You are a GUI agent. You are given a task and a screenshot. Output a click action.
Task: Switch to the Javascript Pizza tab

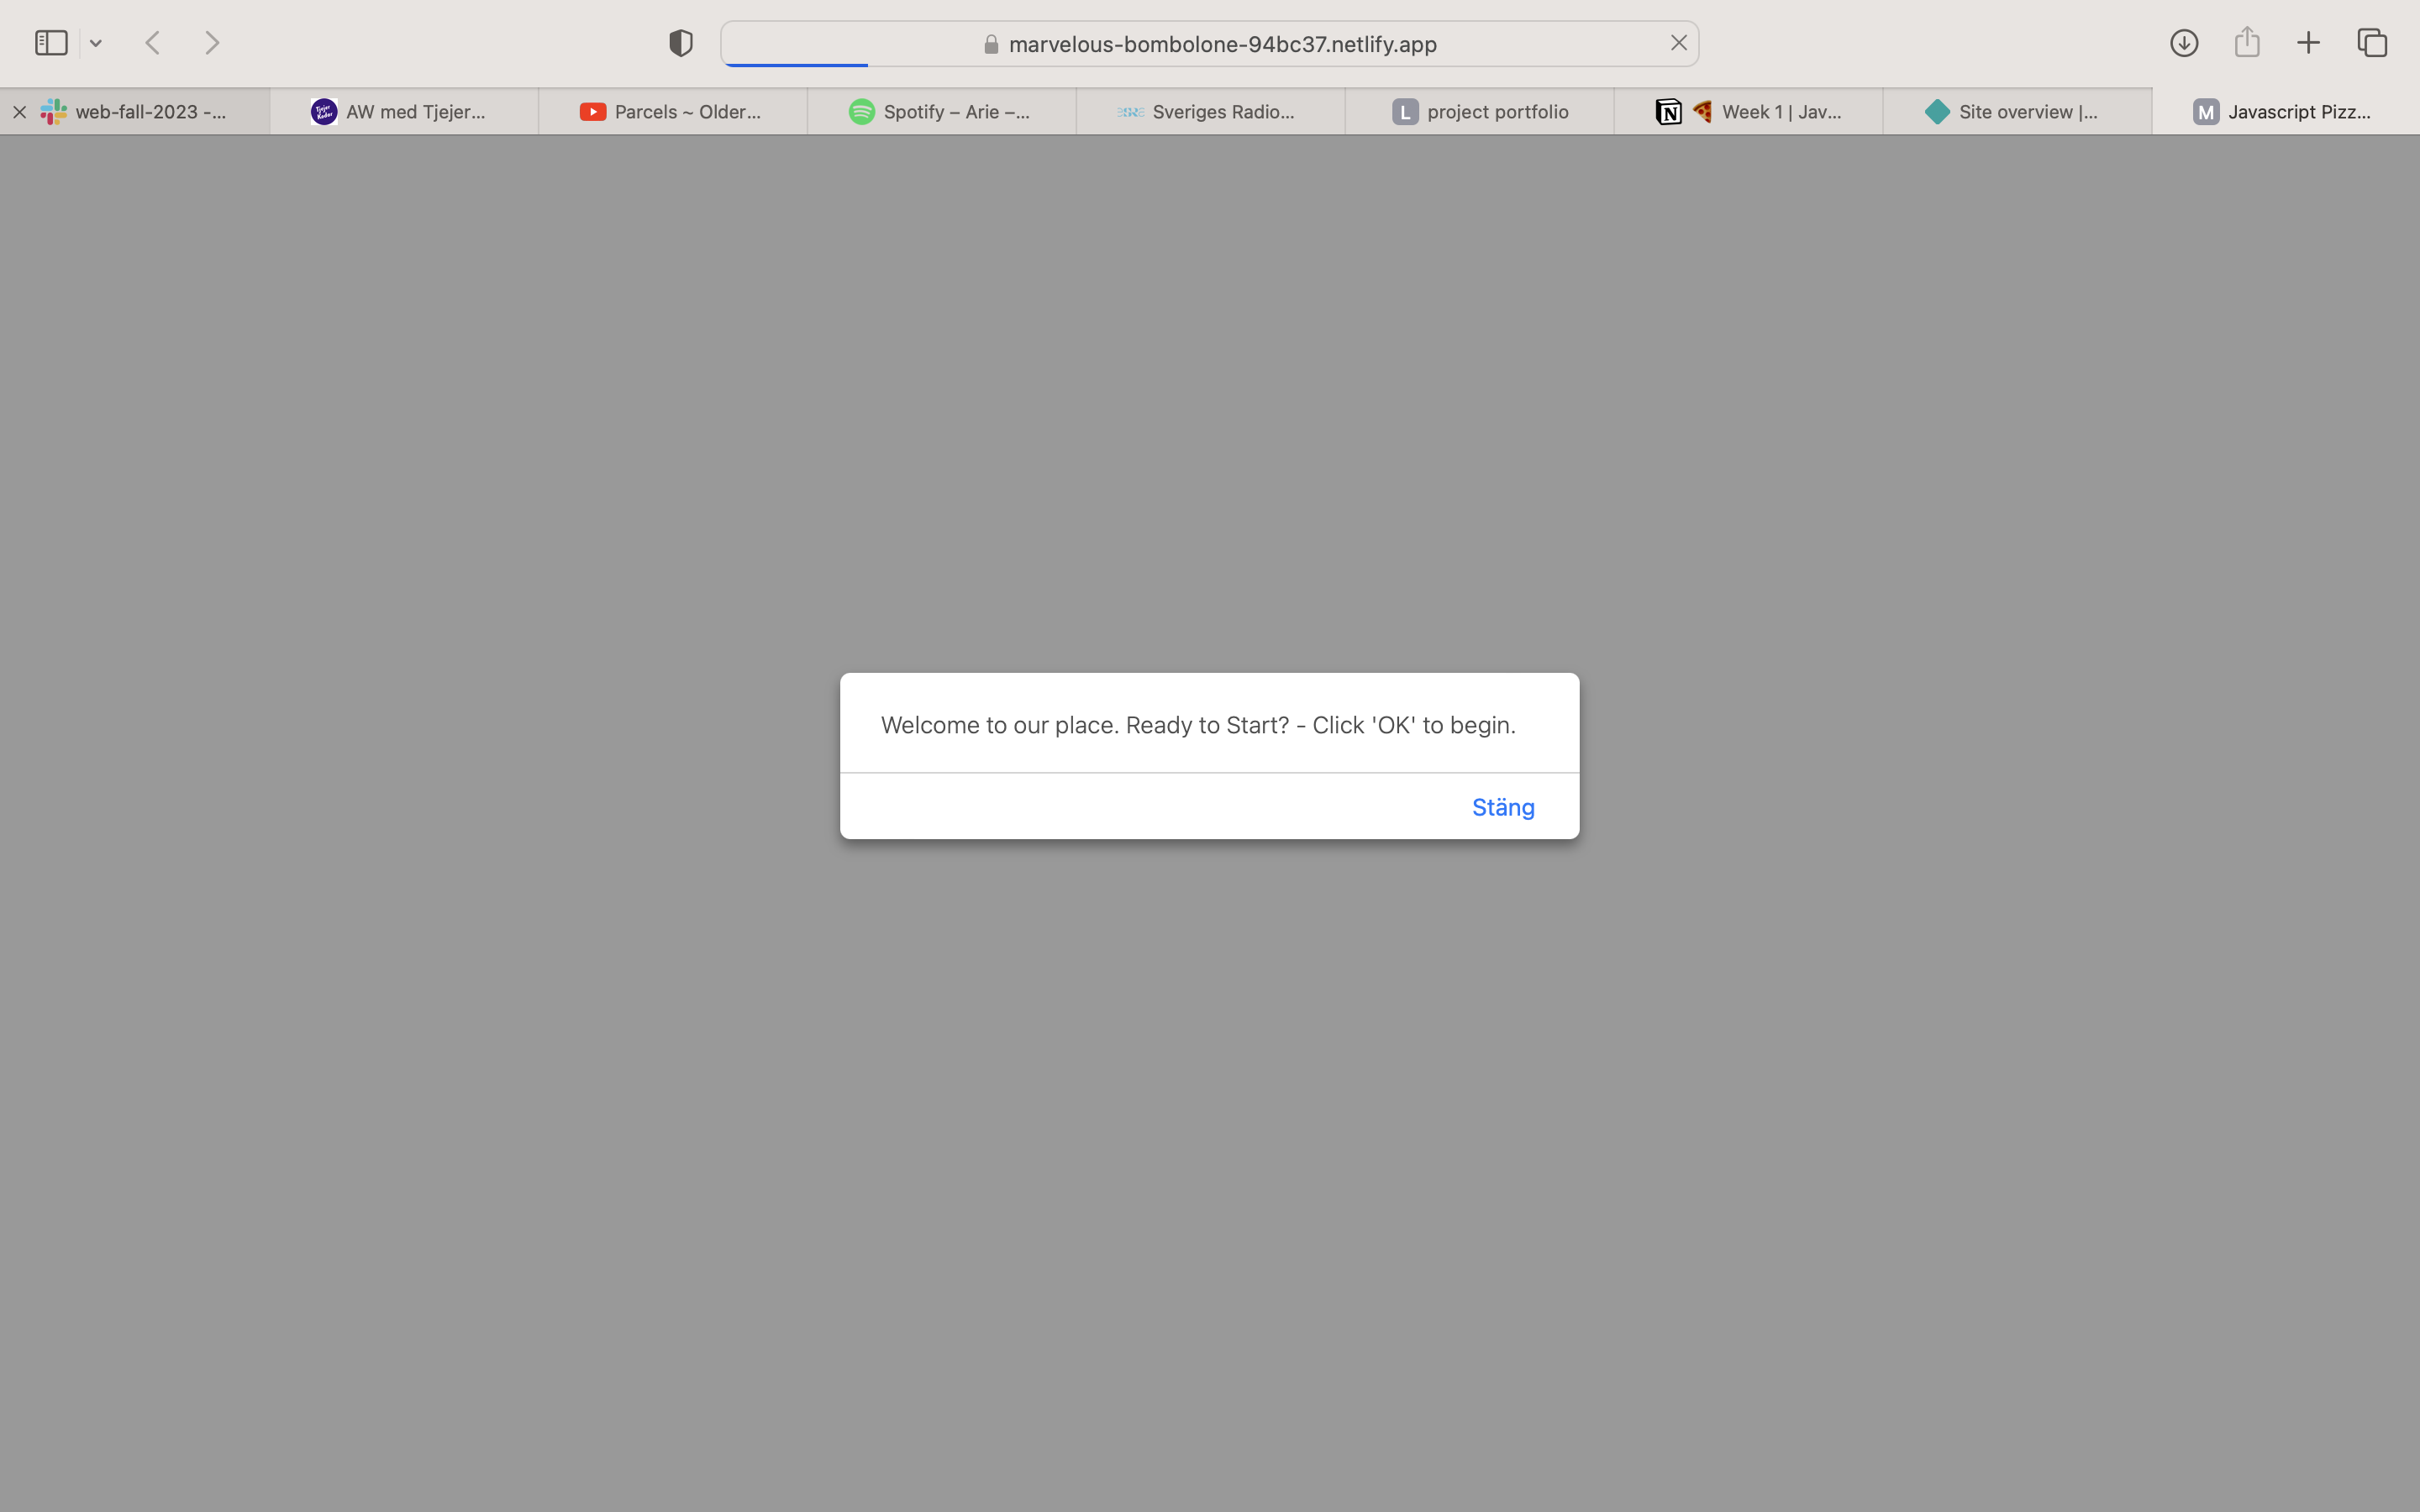tap(2286, 112)
